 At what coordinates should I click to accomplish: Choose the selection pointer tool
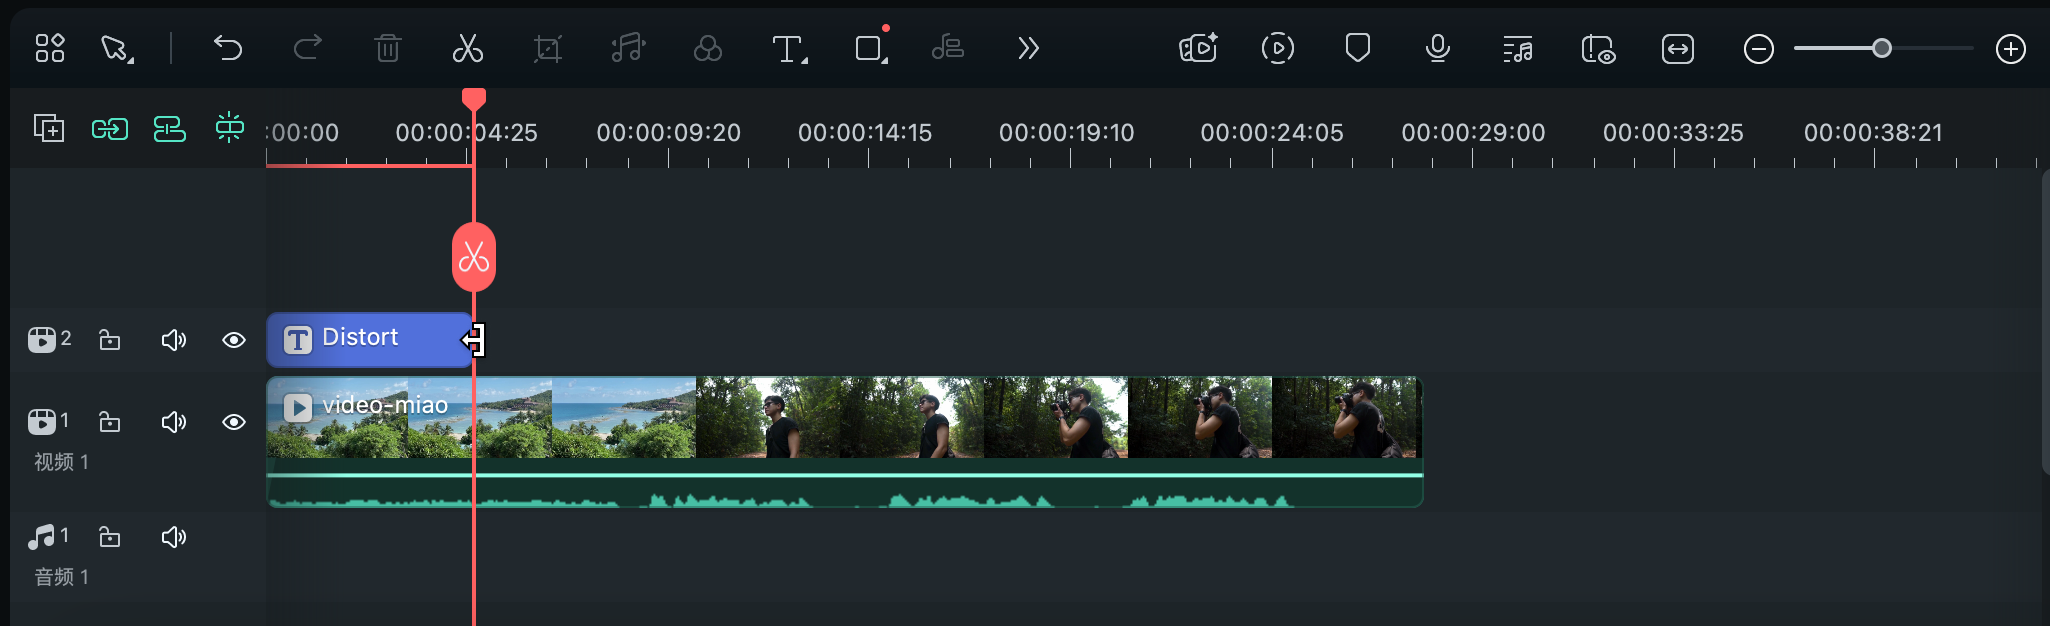pos(117,48)
